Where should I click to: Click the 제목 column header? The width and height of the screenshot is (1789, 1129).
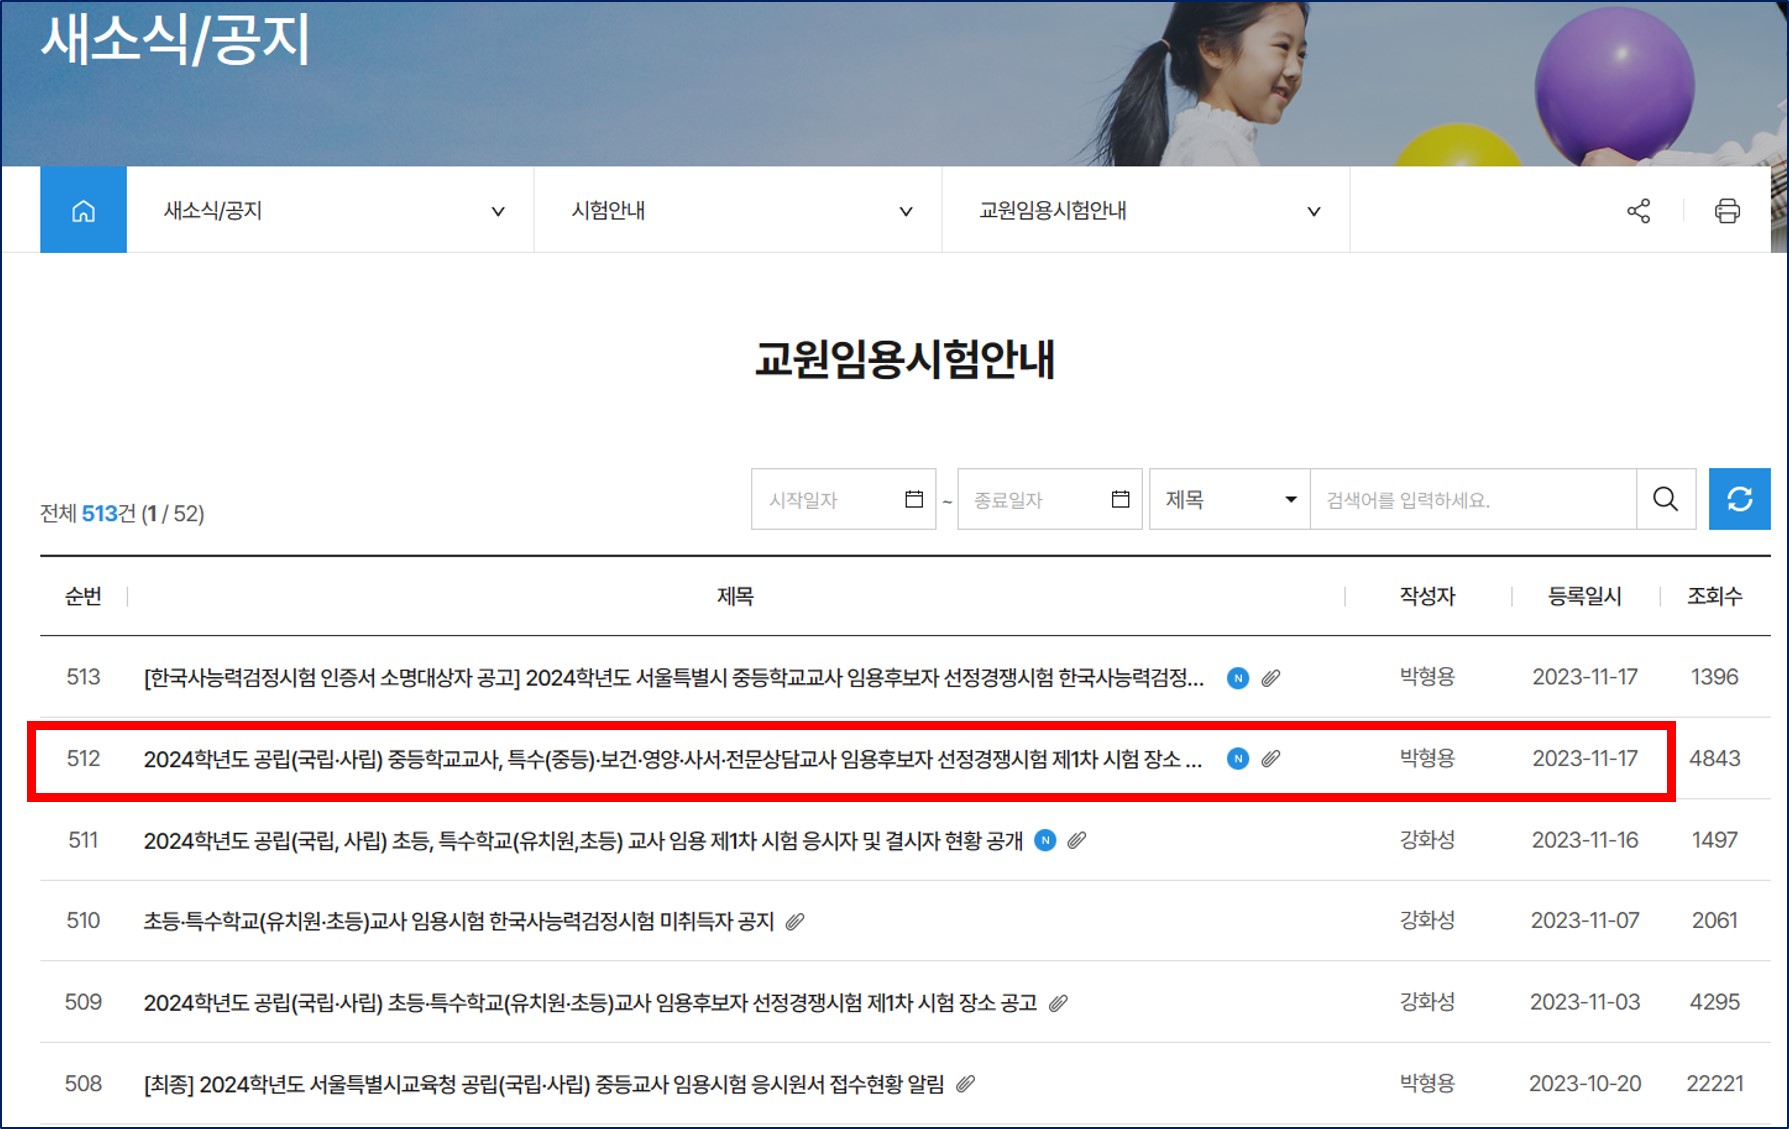click(737, 596)
